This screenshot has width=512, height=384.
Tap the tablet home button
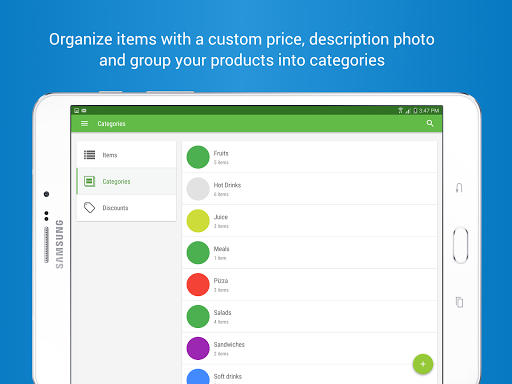coord(460,245)
